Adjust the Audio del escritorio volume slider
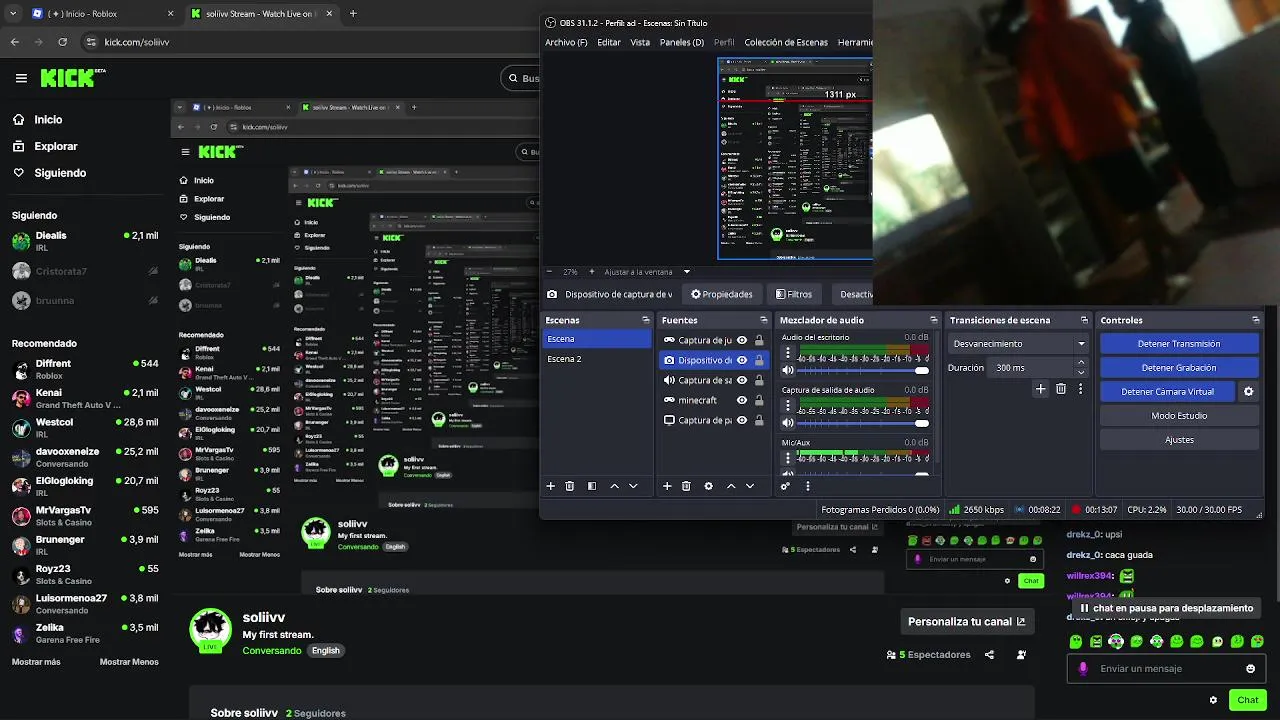This screenshot has width=1280, height=720. pyautogui.click(x=864, y=371)
